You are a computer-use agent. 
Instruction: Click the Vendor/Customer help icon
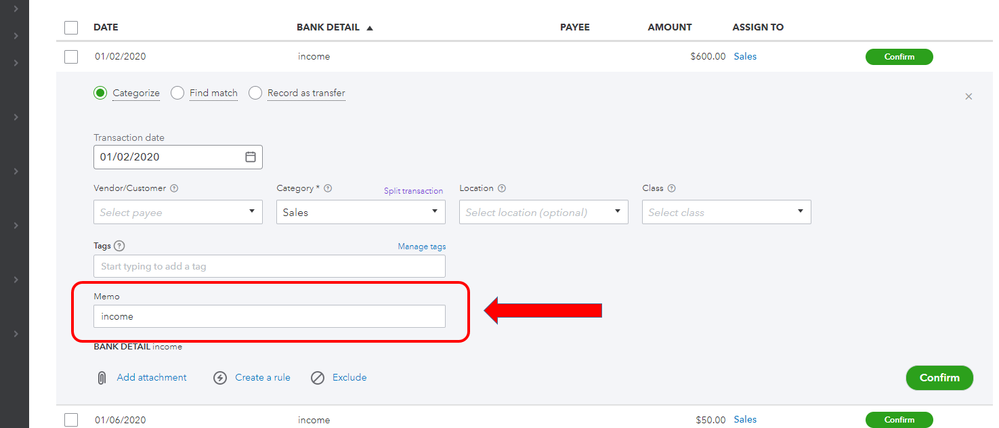(174, 188)
